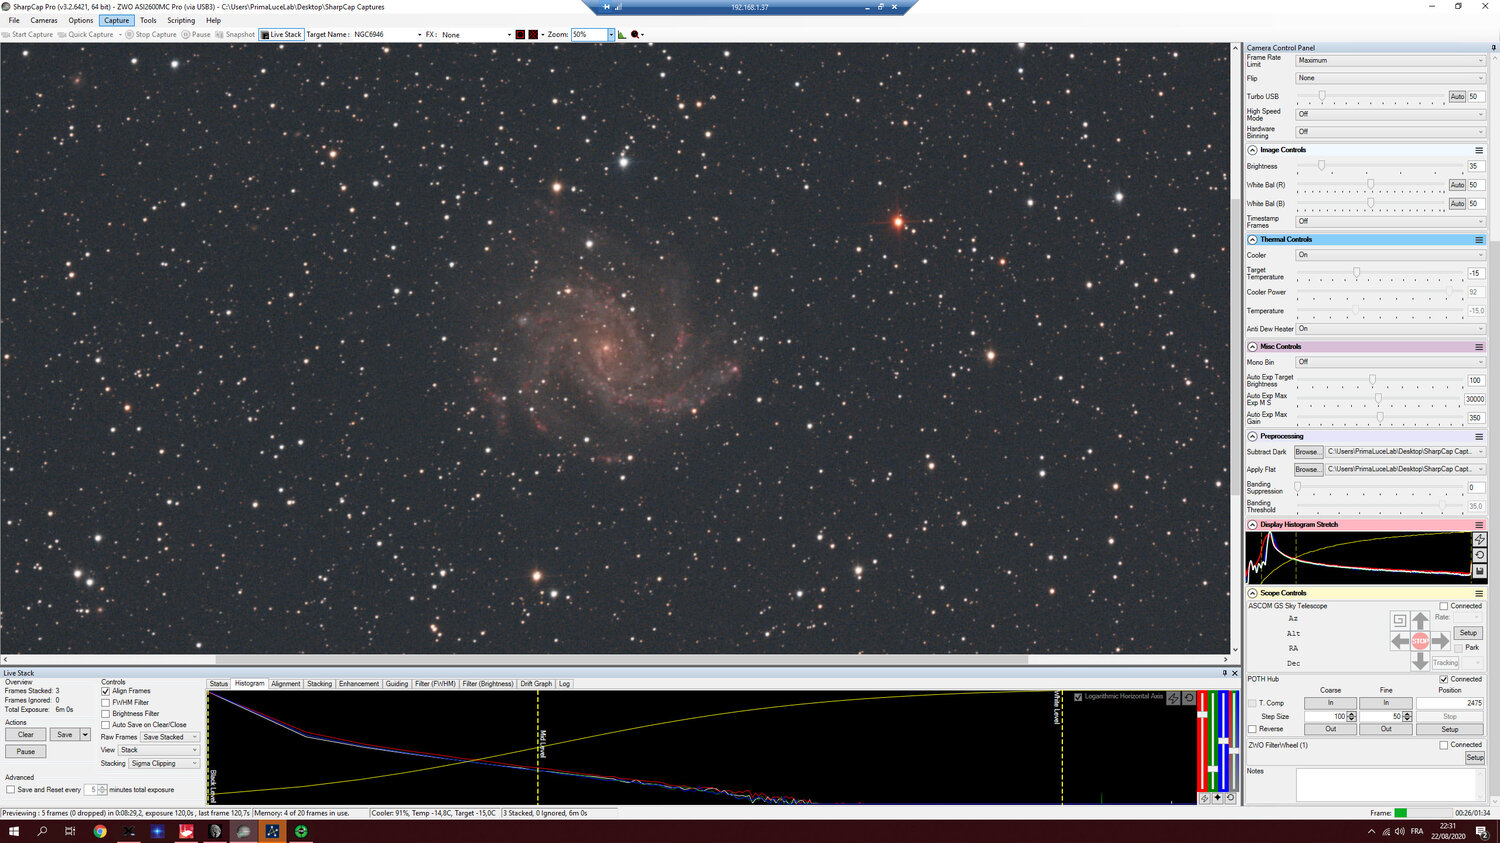Click Browse for Apply Flat
1500x843 pixels.
[1308, 469]
